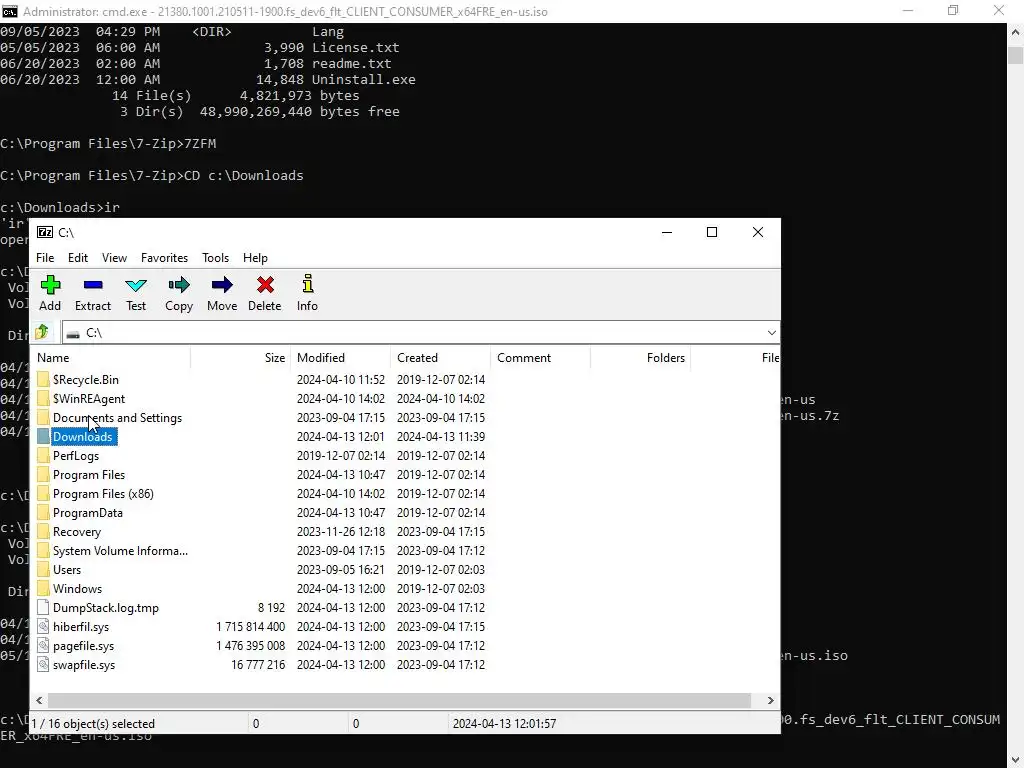The width and height of the screenshot is (1024, 768).
Task: Select the PerfLogs folder icon
Action: (x=43, y=455)
